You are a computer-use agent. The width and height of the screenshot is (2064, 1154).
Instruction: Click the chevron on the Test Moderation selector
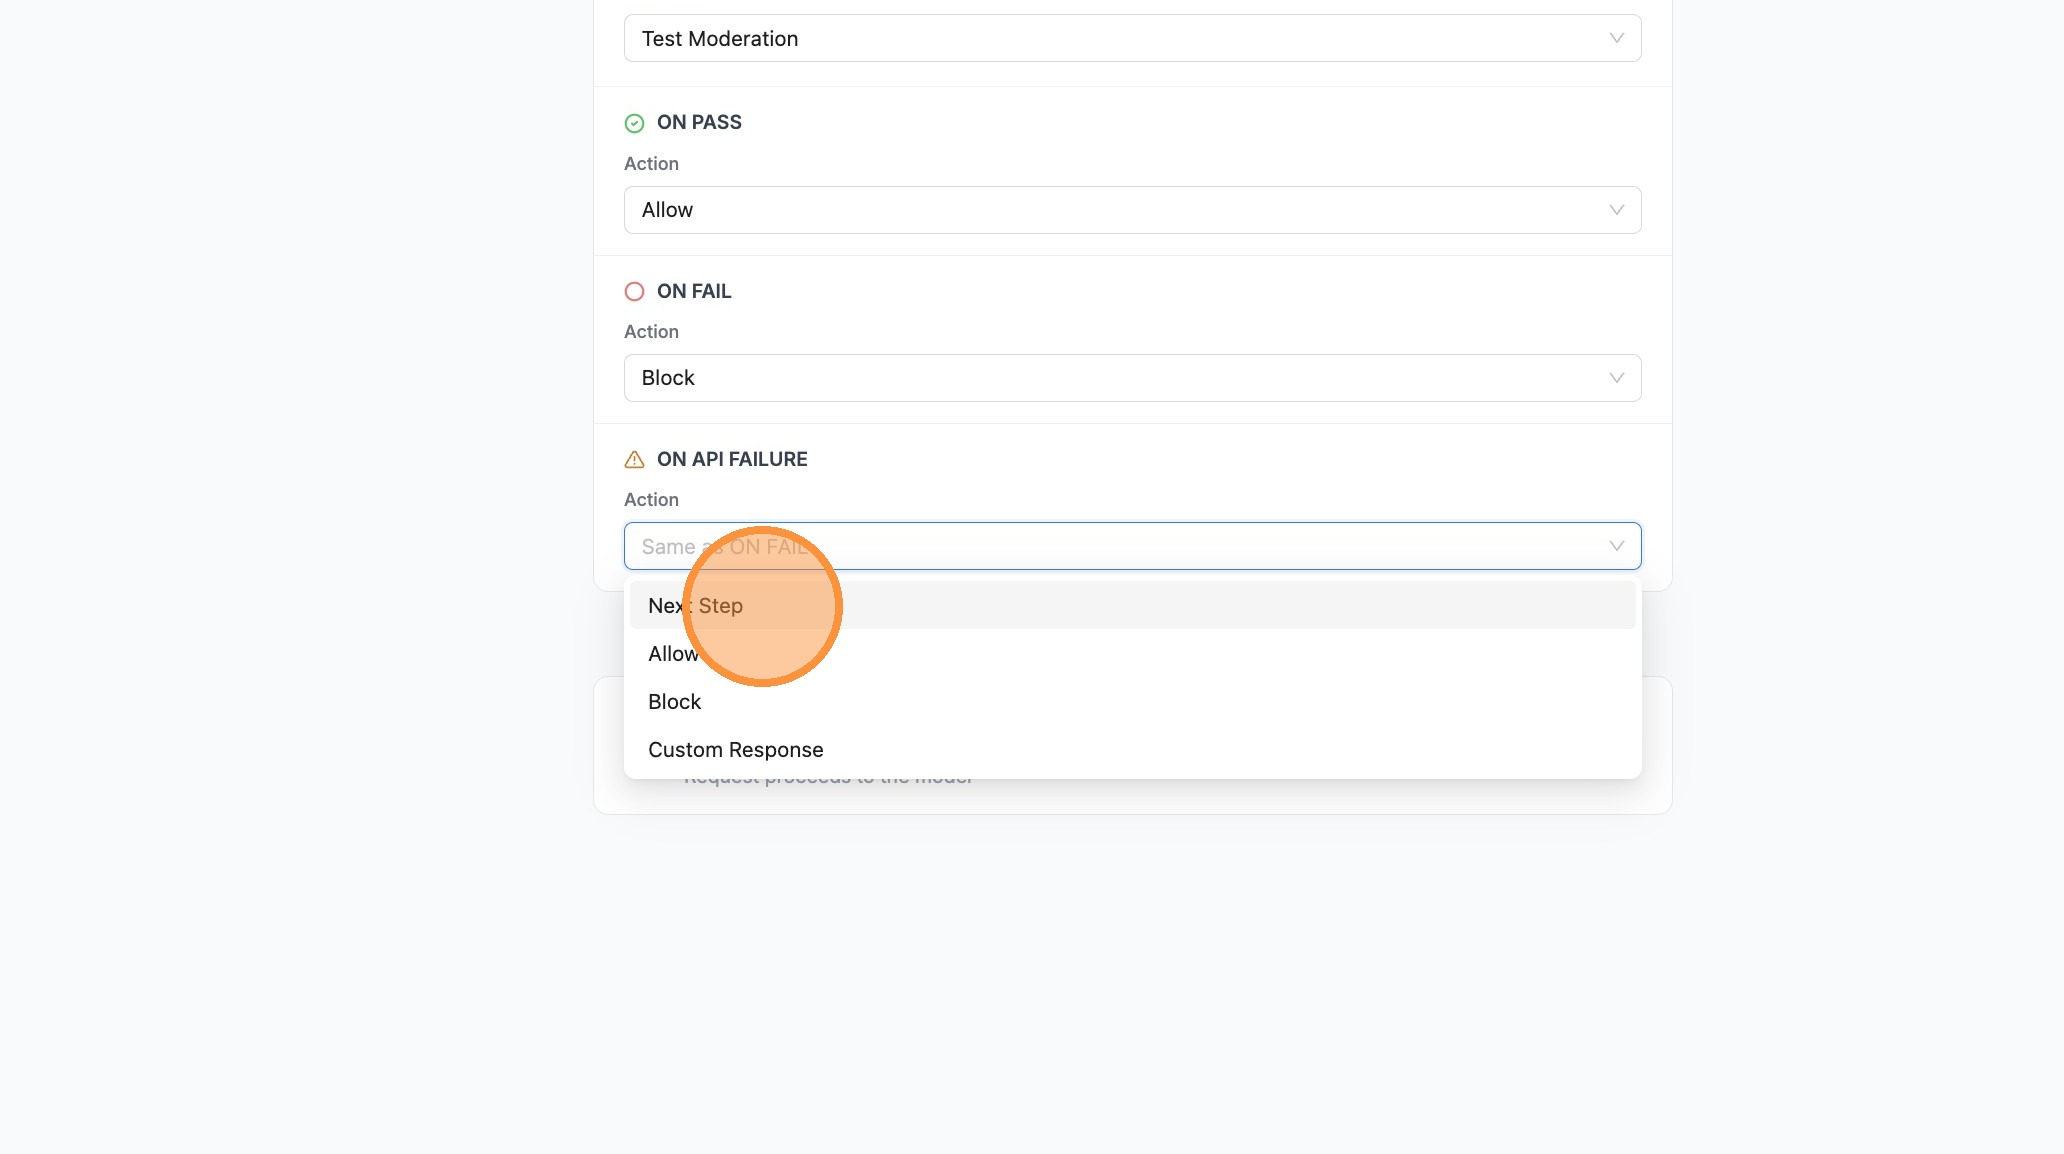coord(1617,38)
